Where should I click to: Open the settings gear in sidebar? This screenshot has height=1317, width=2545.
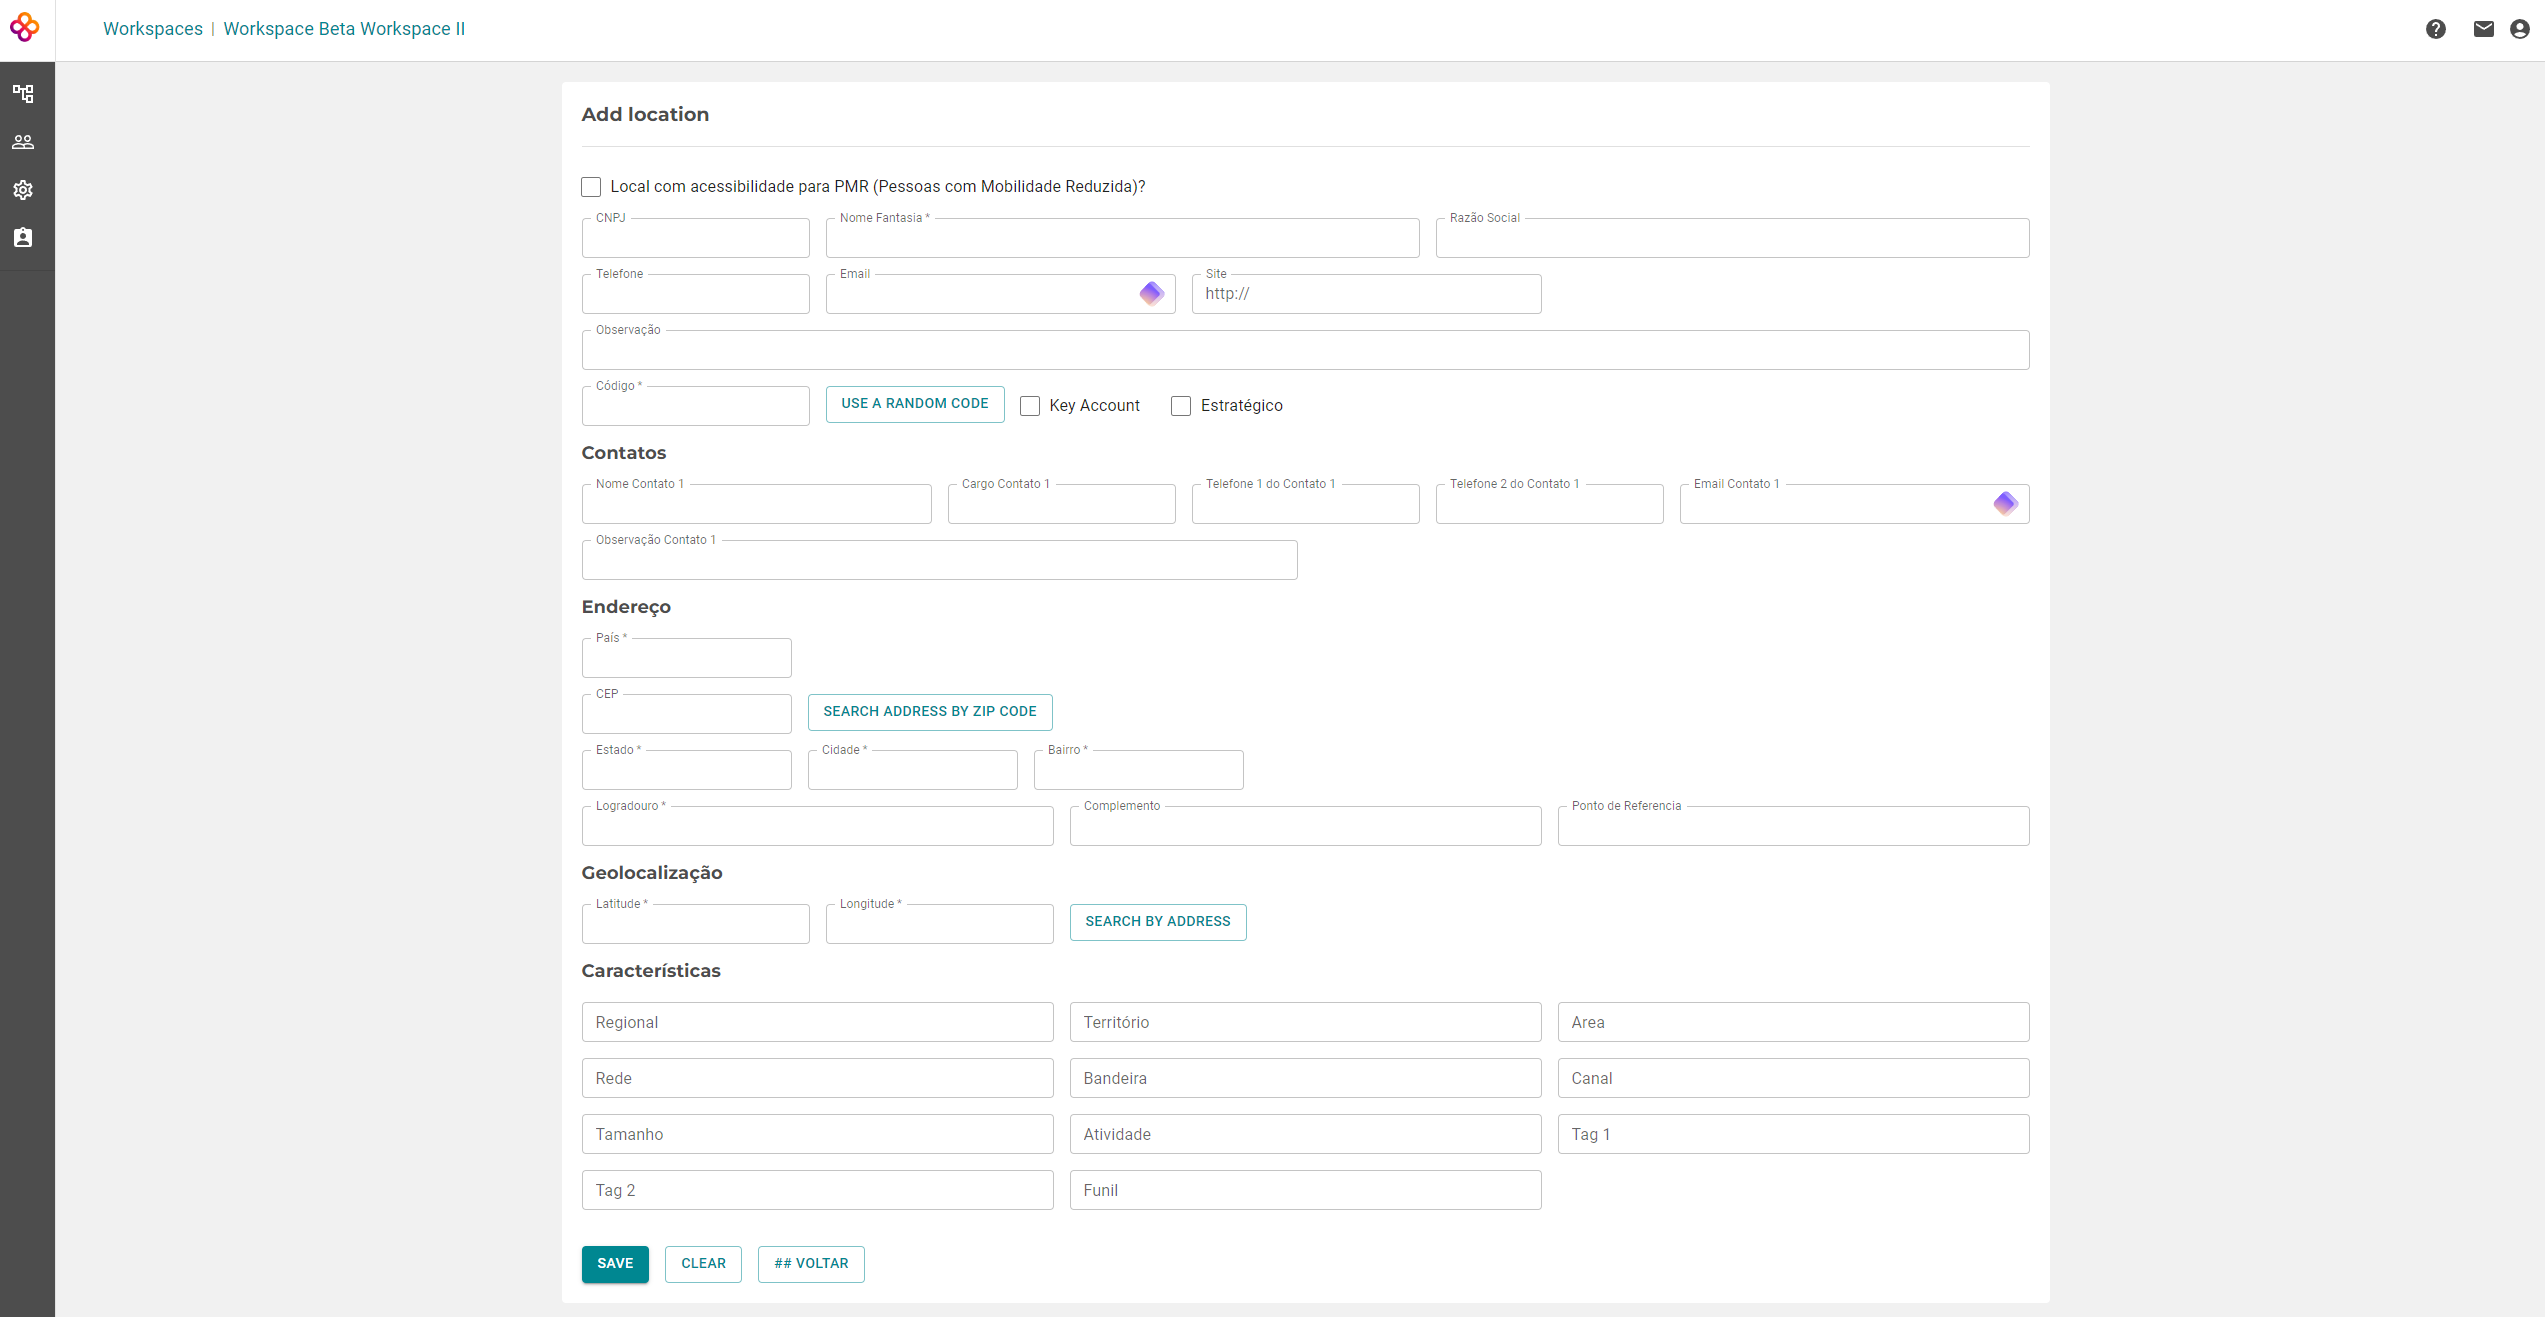pyautogui.click(x=23, y=190)
